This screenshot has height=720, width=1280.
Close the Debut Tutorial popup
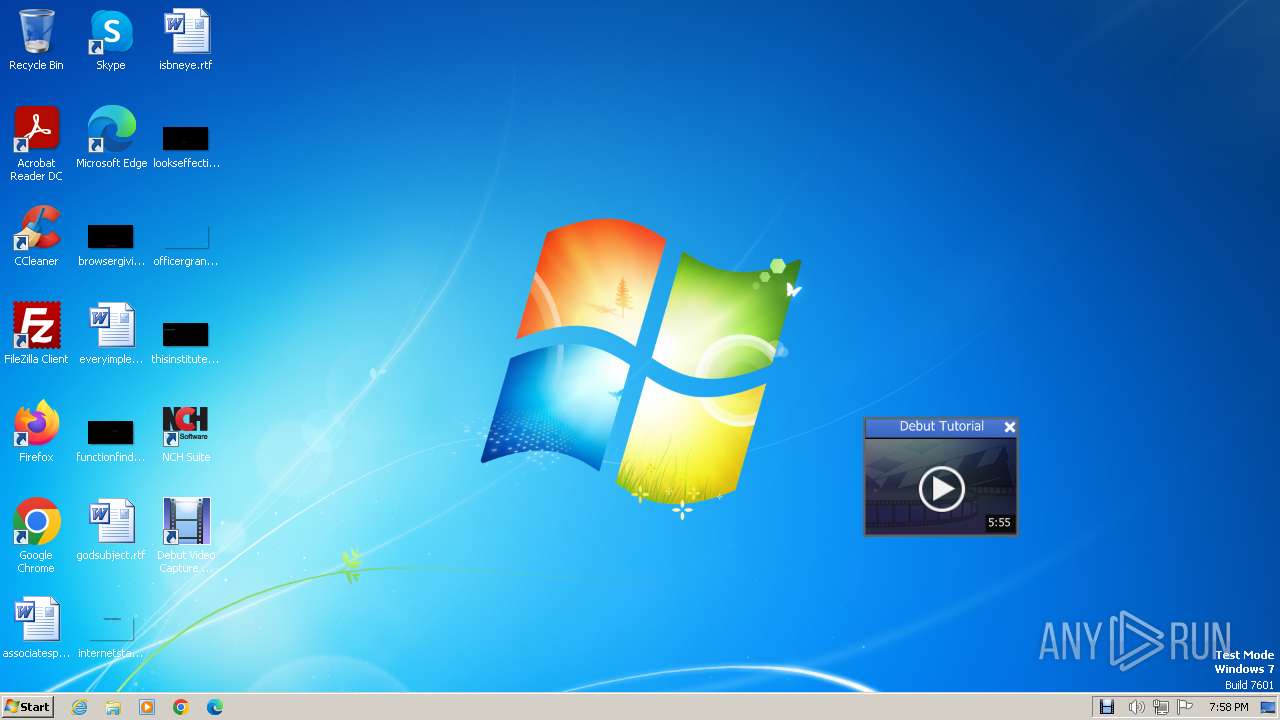[1010, 427]
